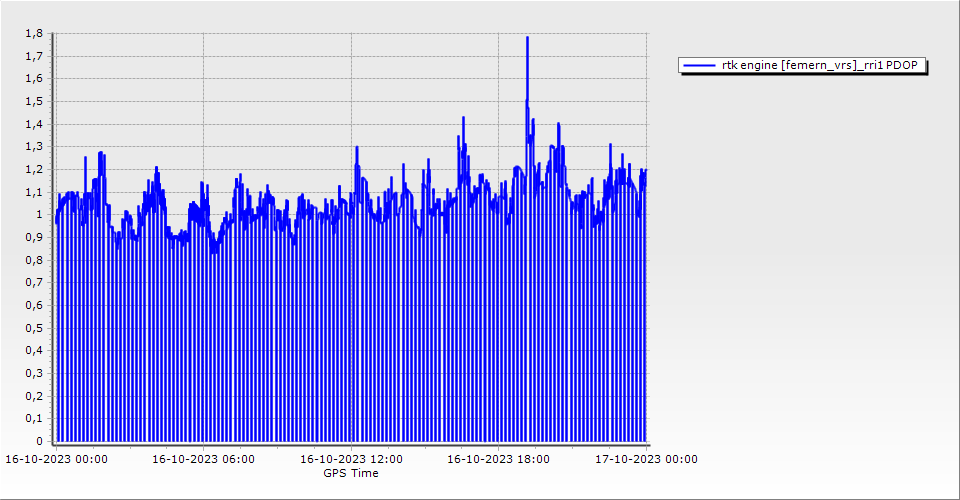The image size is (960, 500).
Task: Click the 1,8 y-axis tick label
Action: click(x=33, y=33)
